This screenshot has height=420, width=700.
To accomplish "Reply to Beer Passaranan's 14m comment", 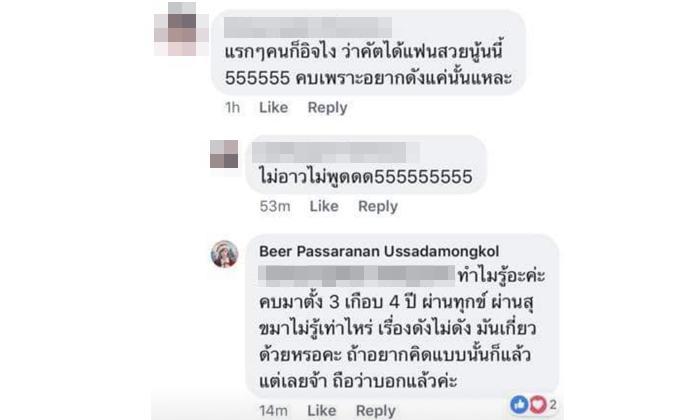I will 375,410.
